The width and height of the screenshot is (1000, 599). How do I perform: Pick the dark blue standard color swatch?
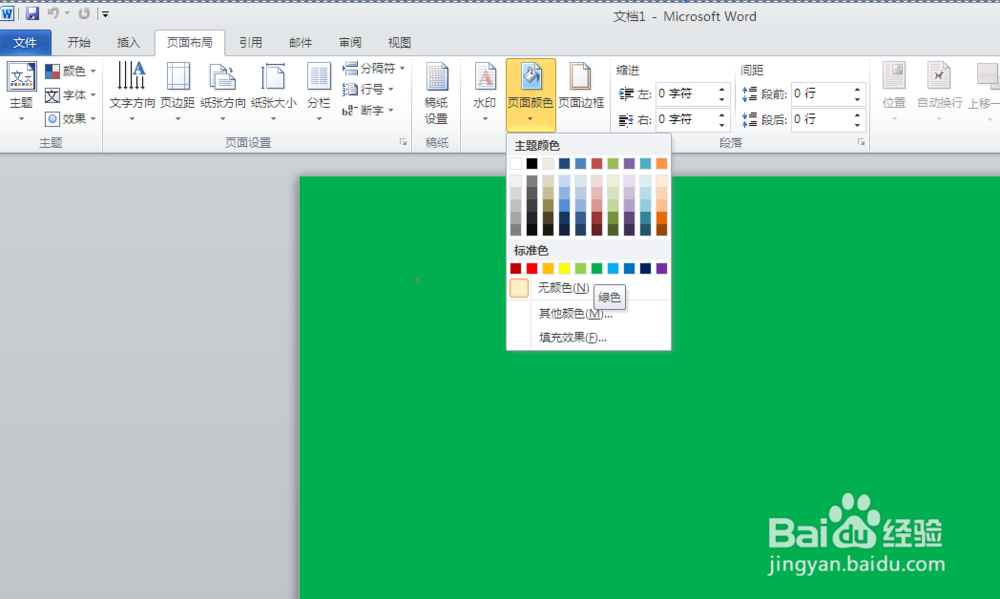[645, 269]
